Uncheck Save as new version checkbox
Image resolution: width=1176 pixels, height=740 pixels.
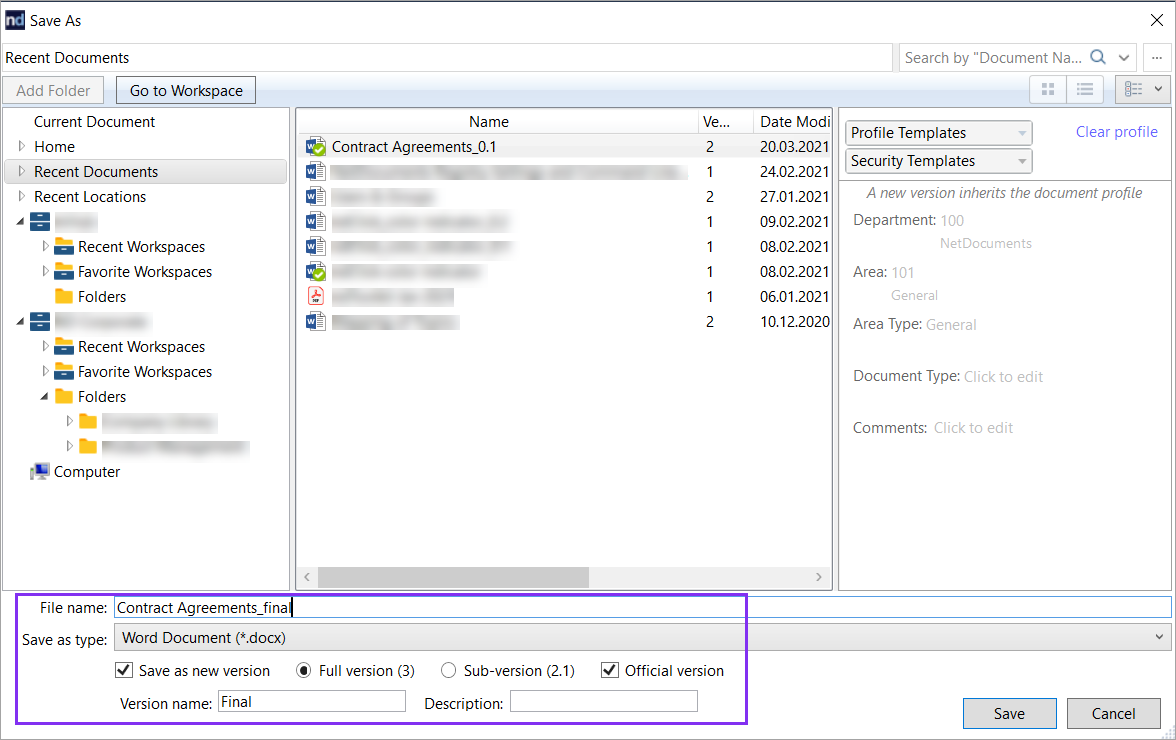(124, 671)
